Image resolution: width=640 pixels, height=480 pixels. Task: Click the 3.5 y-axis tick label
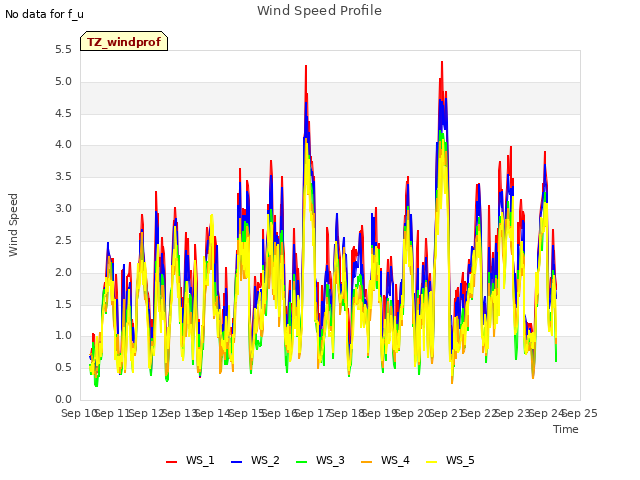tap(63, 176)
